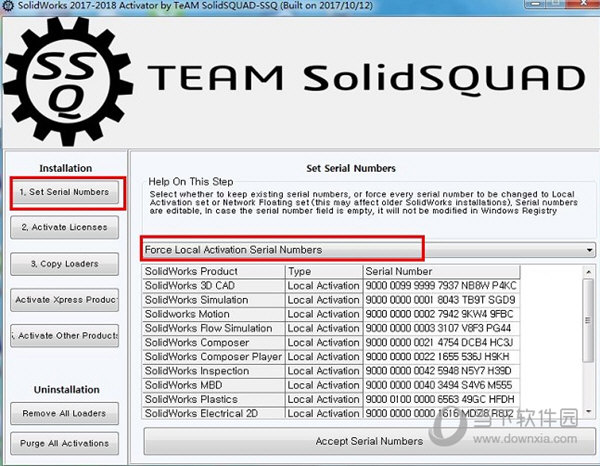This screenshot has width=600, height=466.
Task: Click the gear icon in the title bar
Action: (8, 6)
